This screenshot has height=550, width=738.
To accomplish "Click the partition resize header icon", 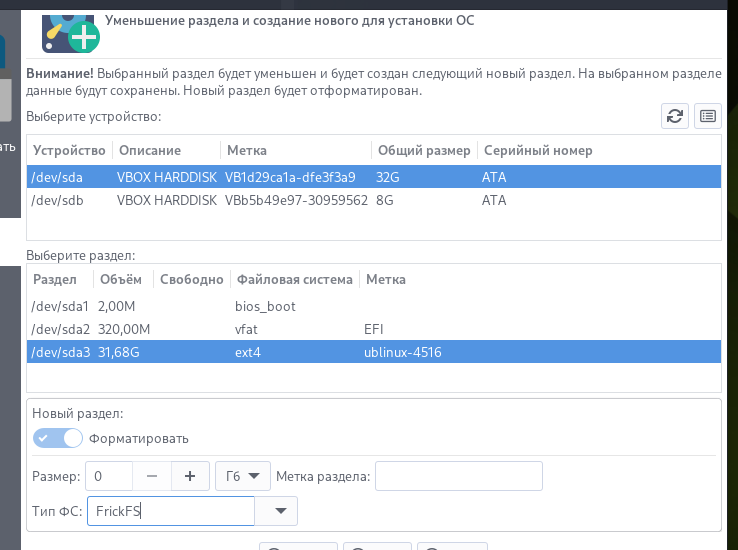I will click(x=71, y=33).
